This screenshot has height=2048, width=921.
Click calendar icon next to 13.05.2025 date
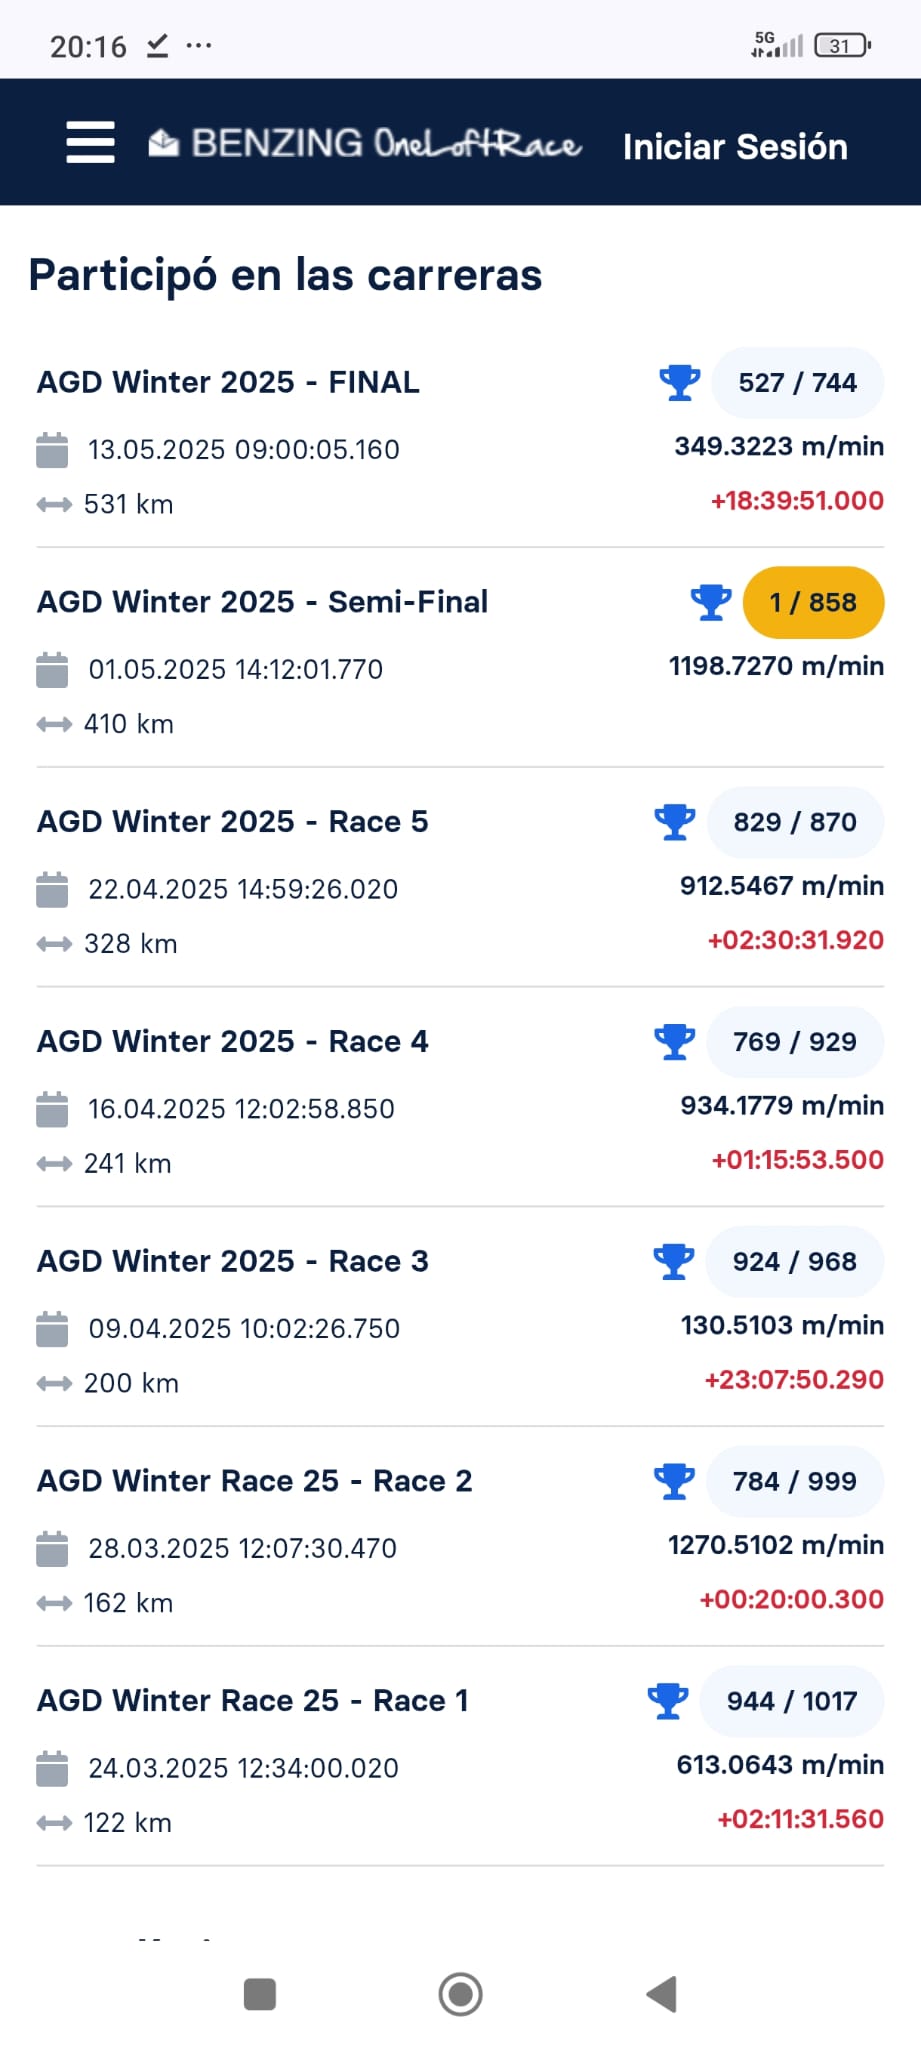52,450
